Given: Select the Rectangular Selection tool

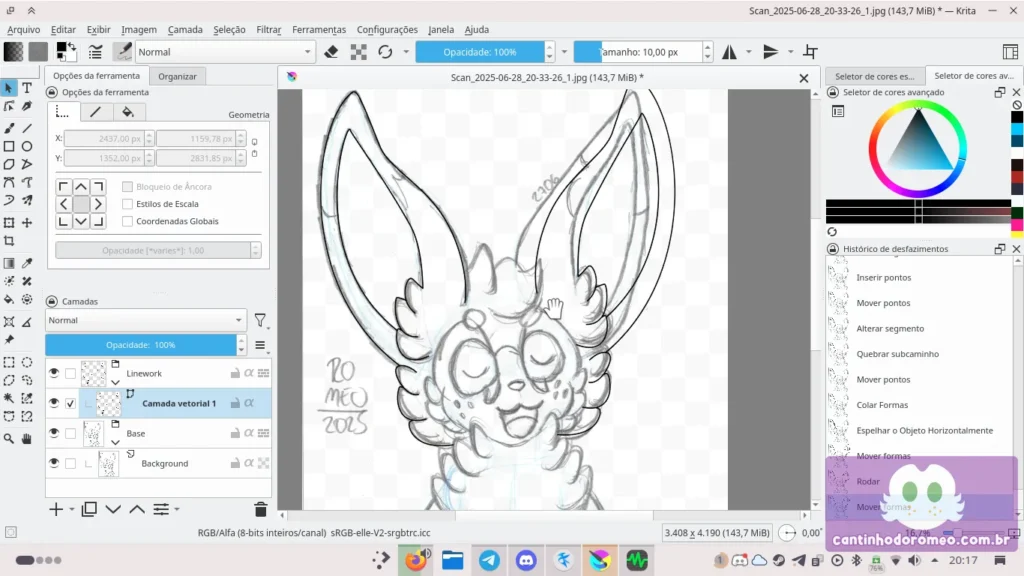Looking at the screenshot, I should coord(9,362).
